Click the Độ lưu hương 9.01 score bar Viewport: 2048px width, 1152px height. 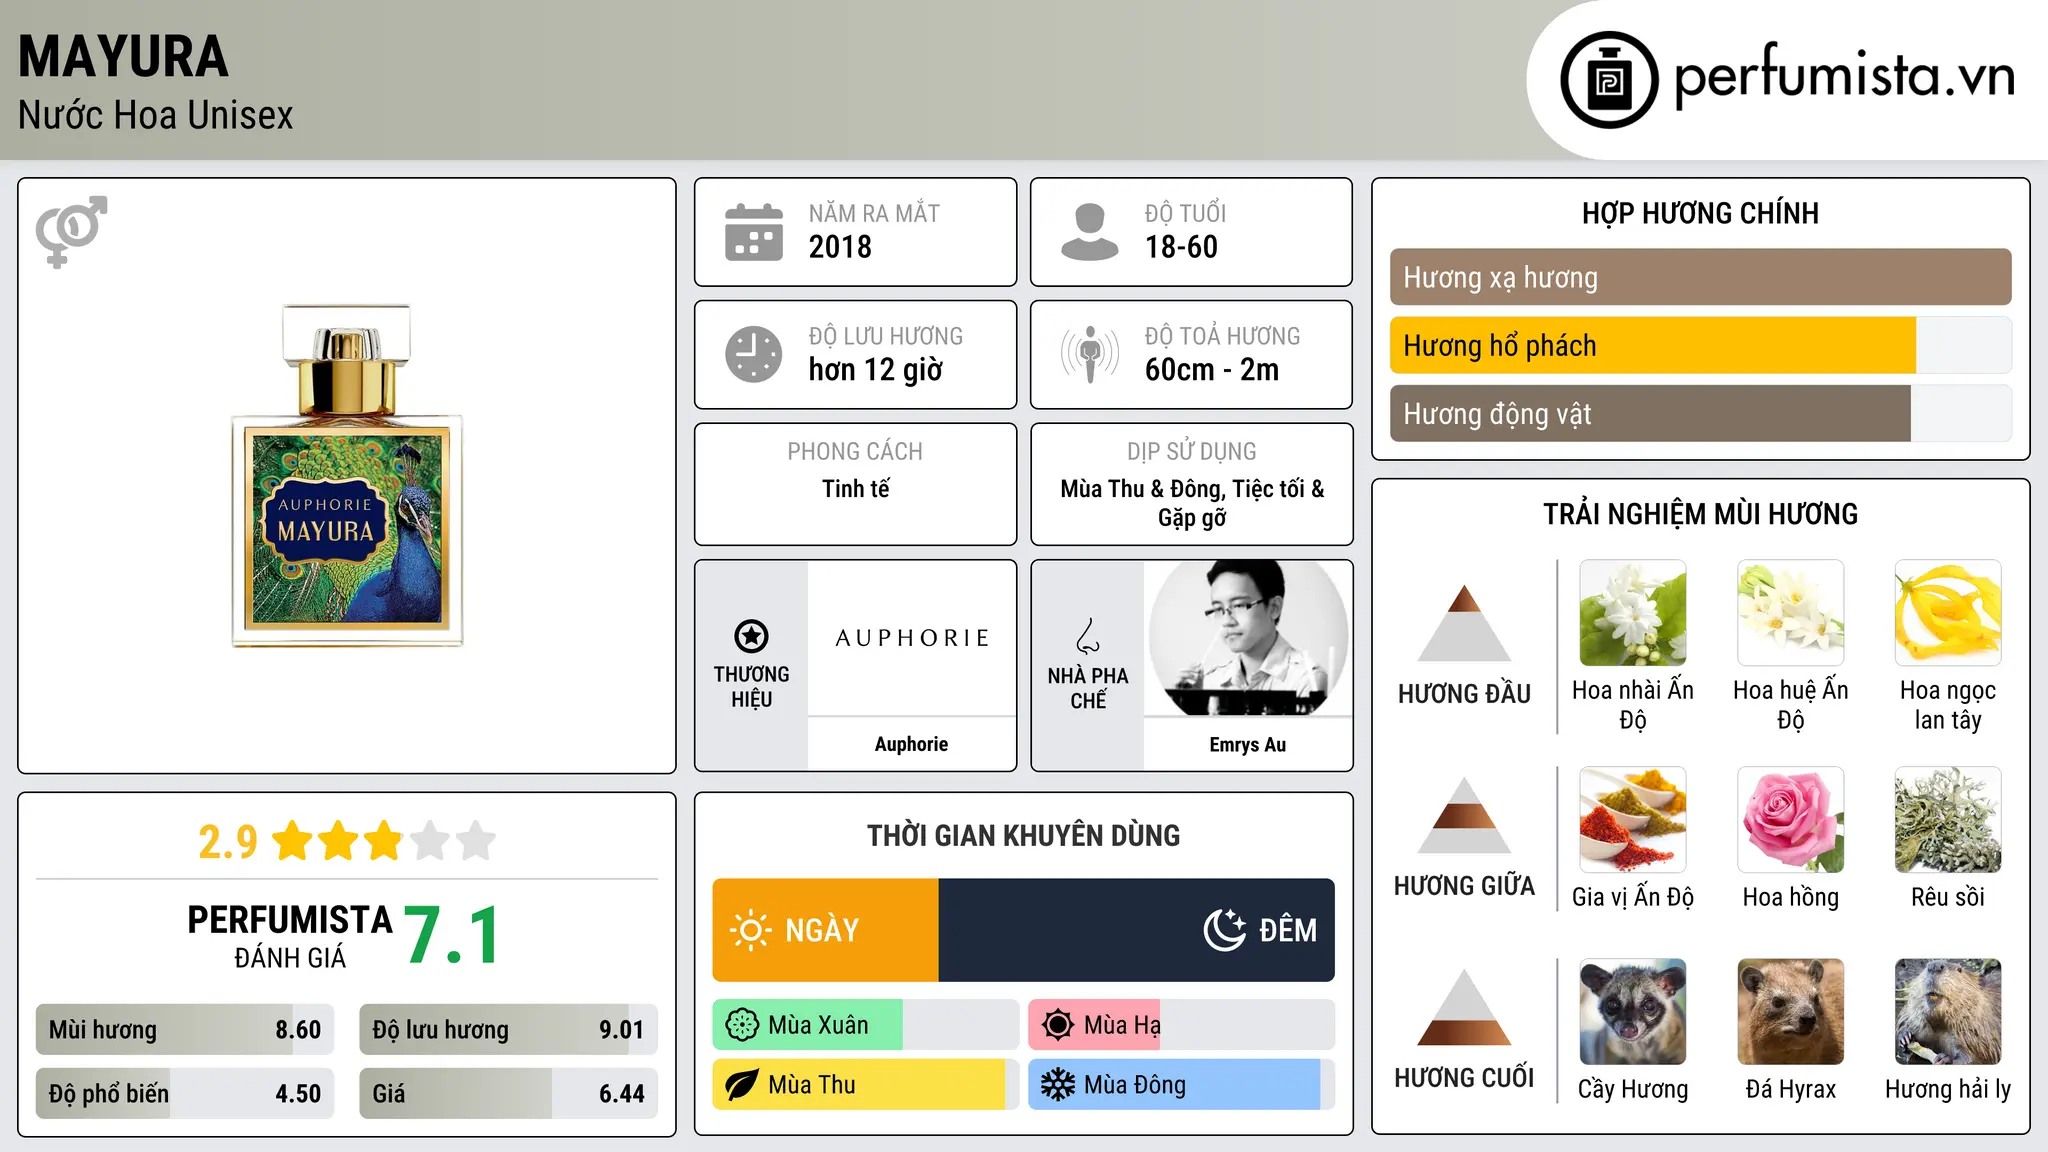coord(508,1030)
